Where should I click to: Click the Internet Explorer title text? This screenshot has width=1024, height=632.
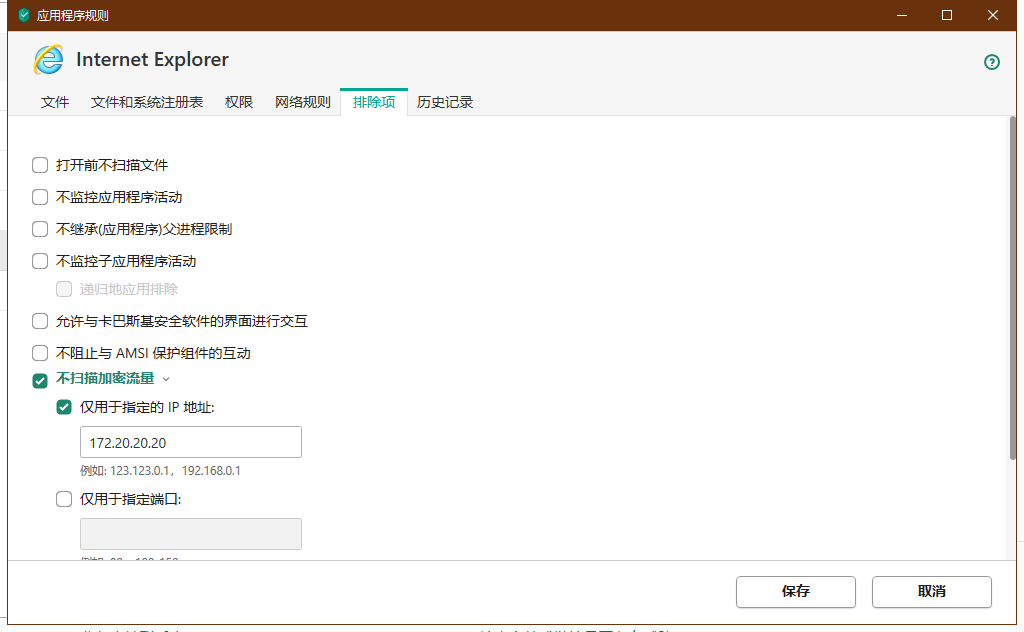(152, 59)
